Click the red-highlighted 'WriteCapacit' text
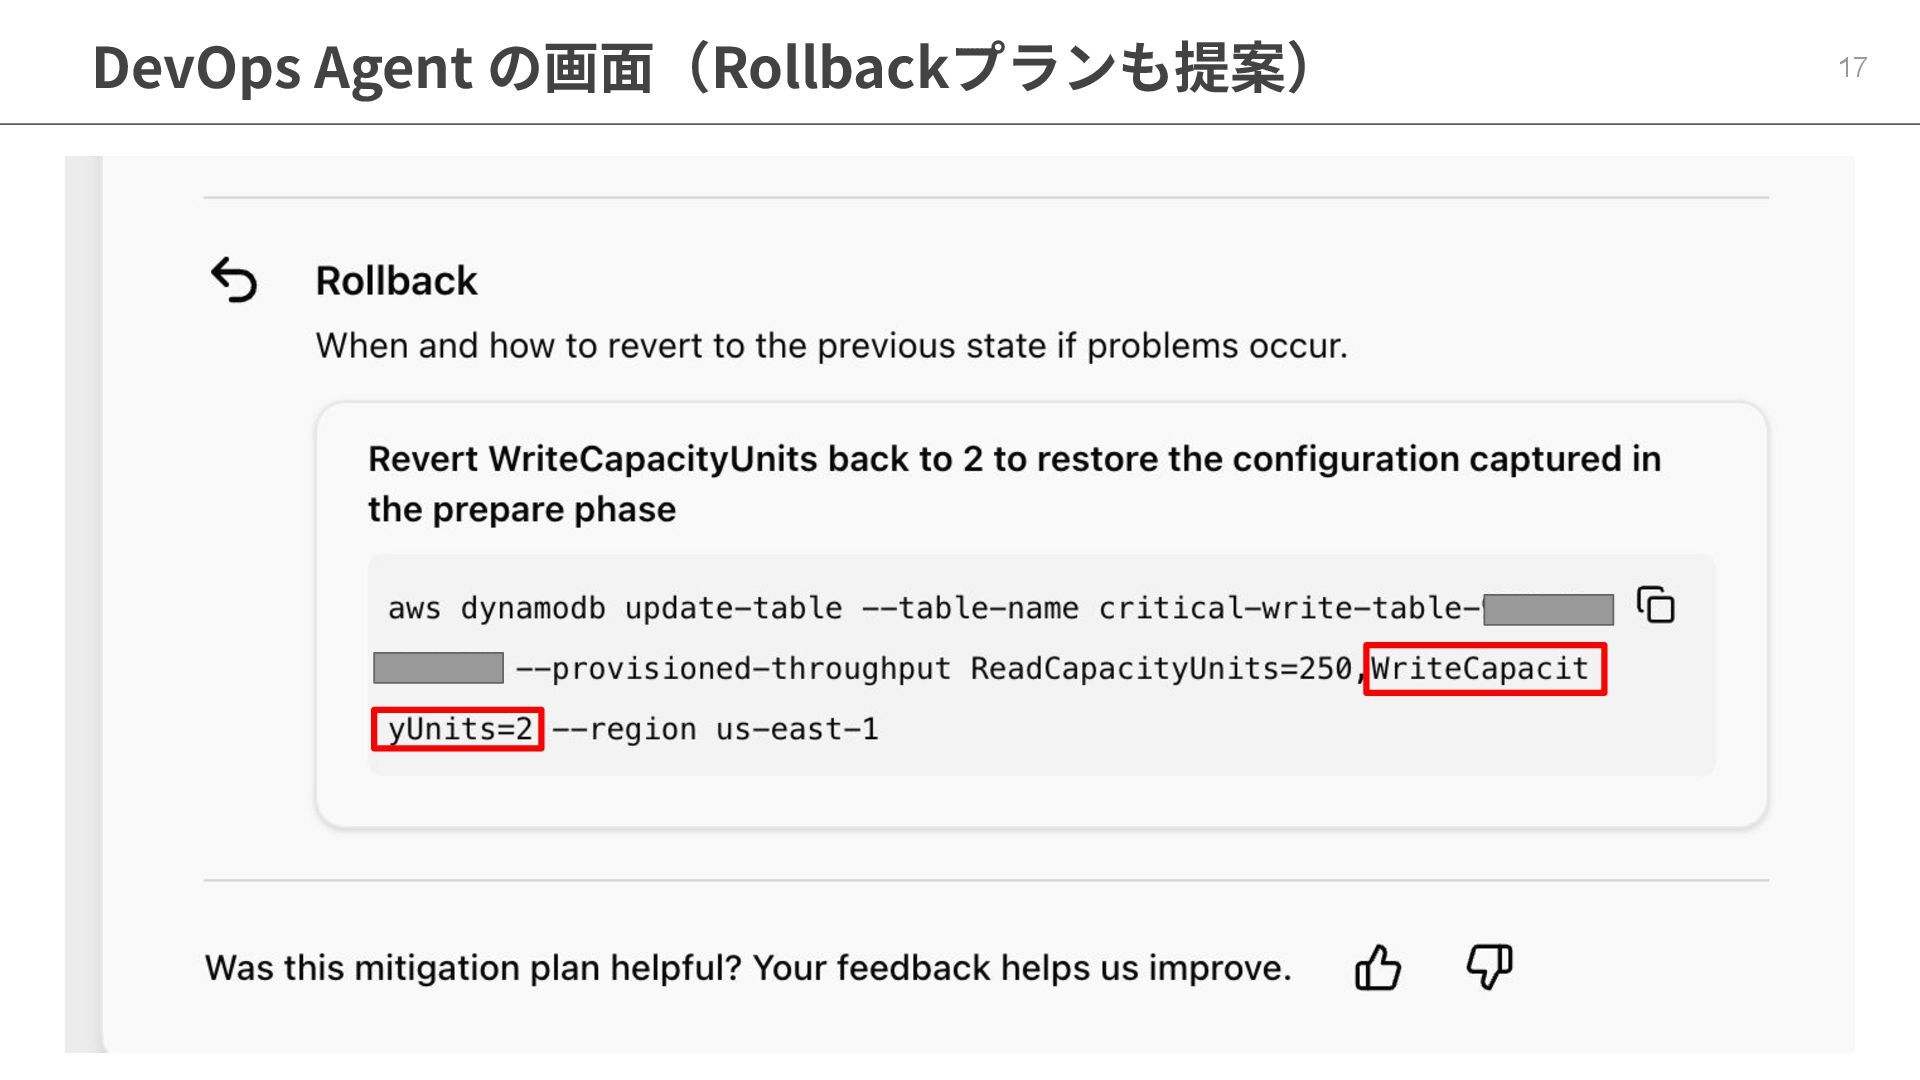This screenshot has height=1080, width=1920. [x=1484, y=668]
